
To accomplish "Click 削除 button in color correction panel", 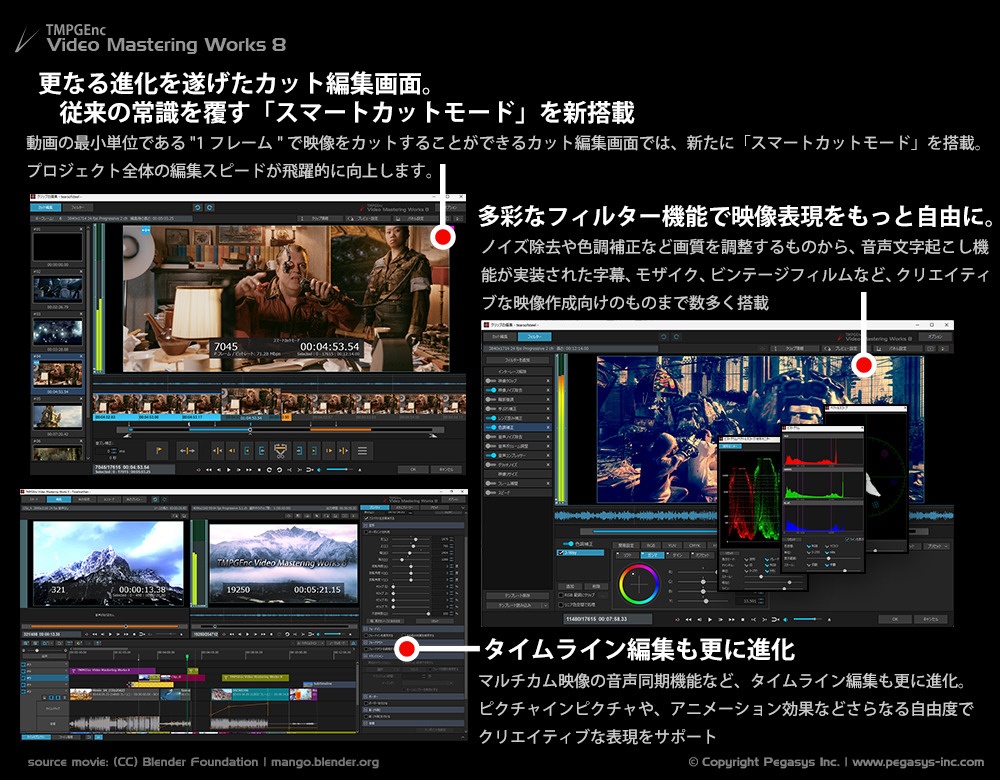I will (596, 586).
